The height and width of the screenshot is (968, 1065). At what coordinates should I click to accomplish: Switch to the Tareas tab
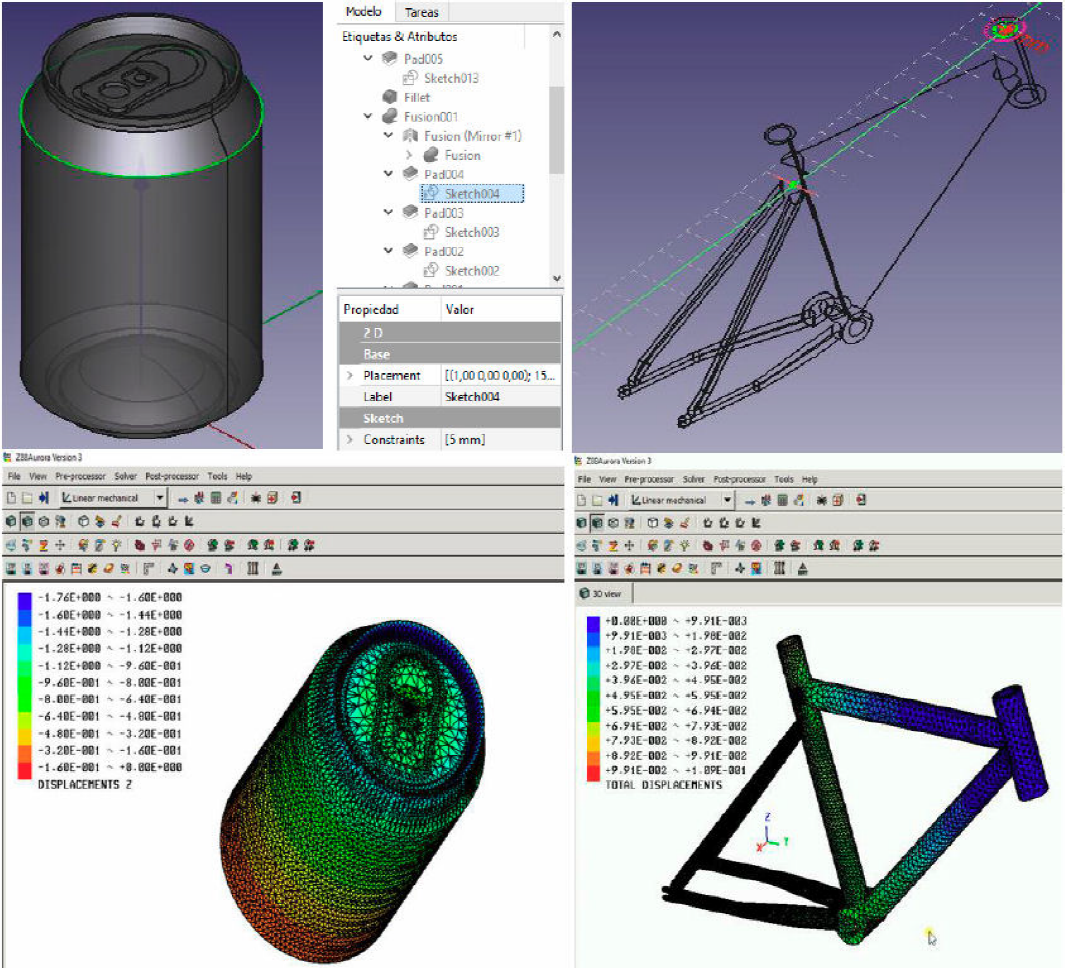tap(421, 12)
